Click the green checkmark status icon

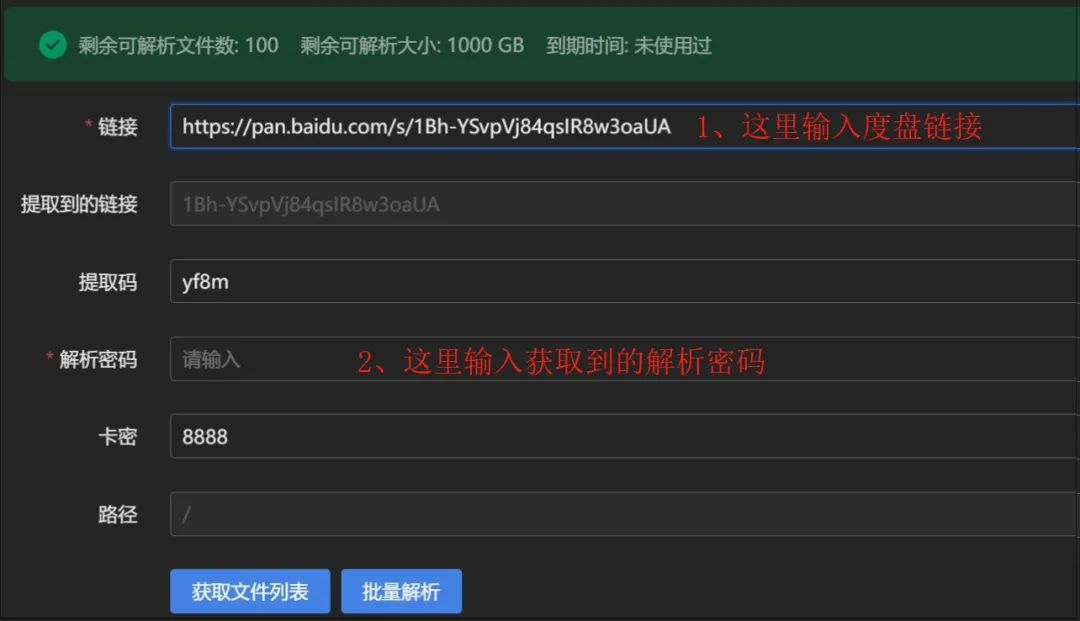point(52,45)
